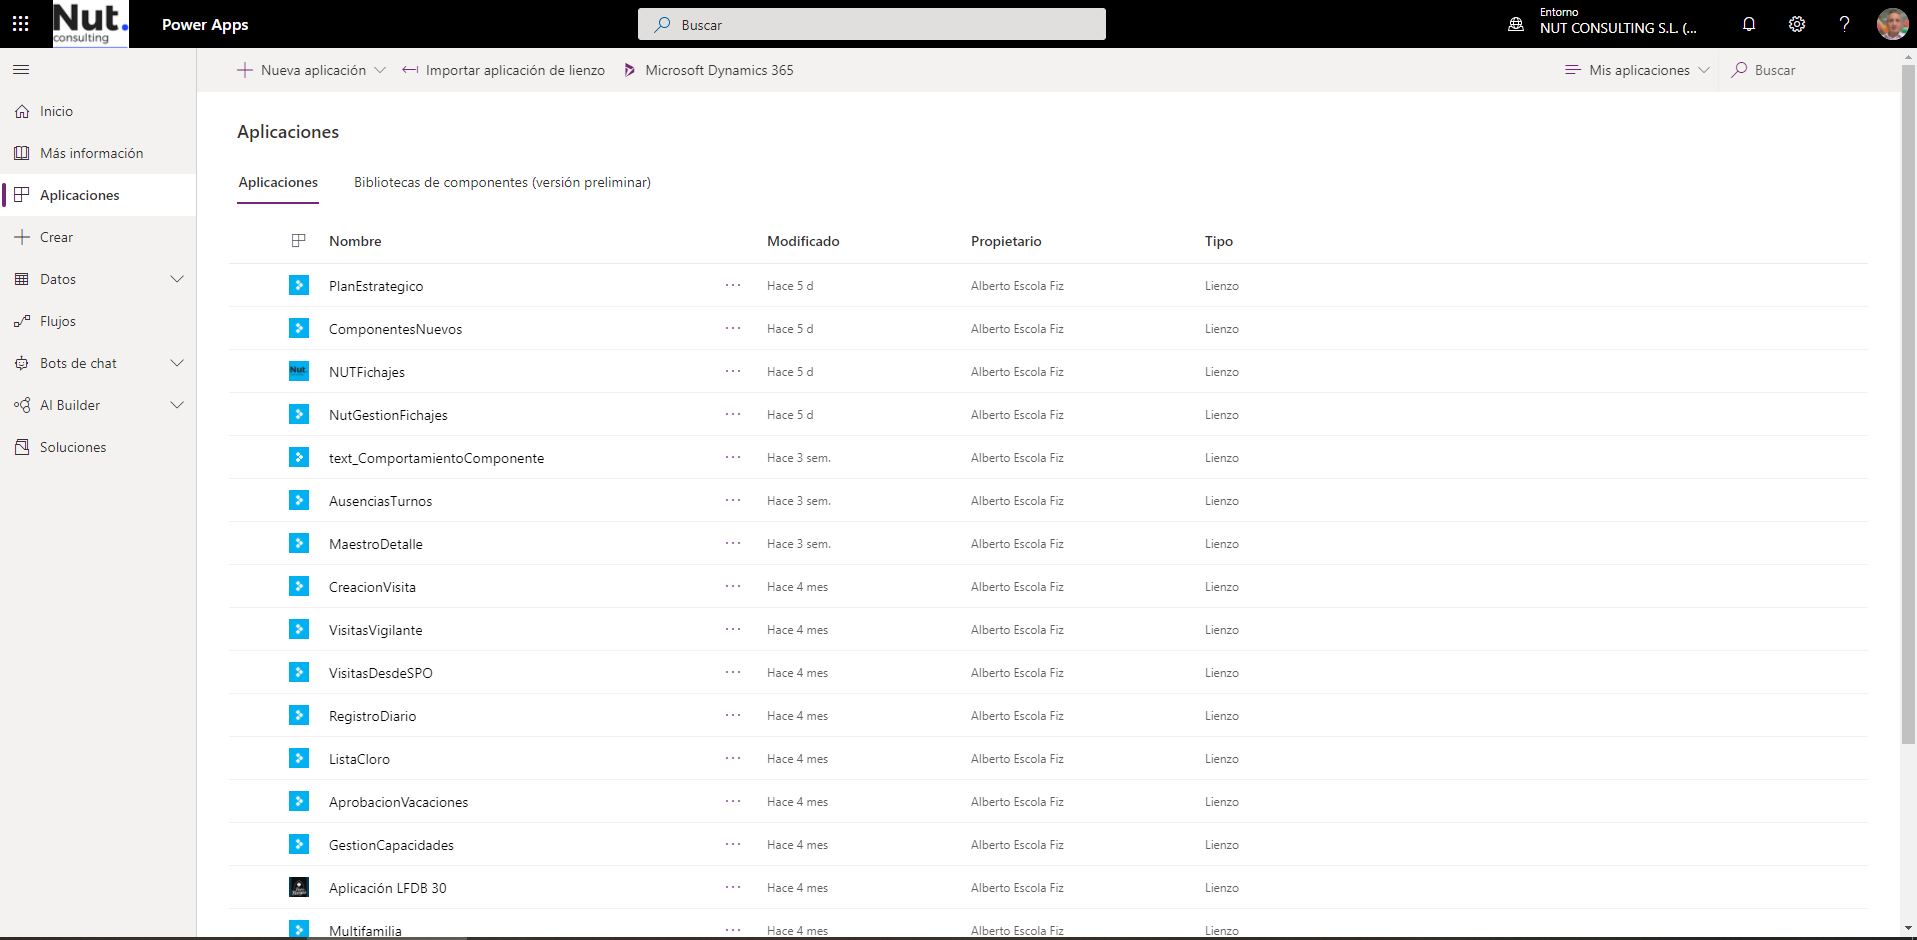The width and height of the screenshot is (1917, 940).
Task: Open the Inicio page icon
Action: [21, 111]
